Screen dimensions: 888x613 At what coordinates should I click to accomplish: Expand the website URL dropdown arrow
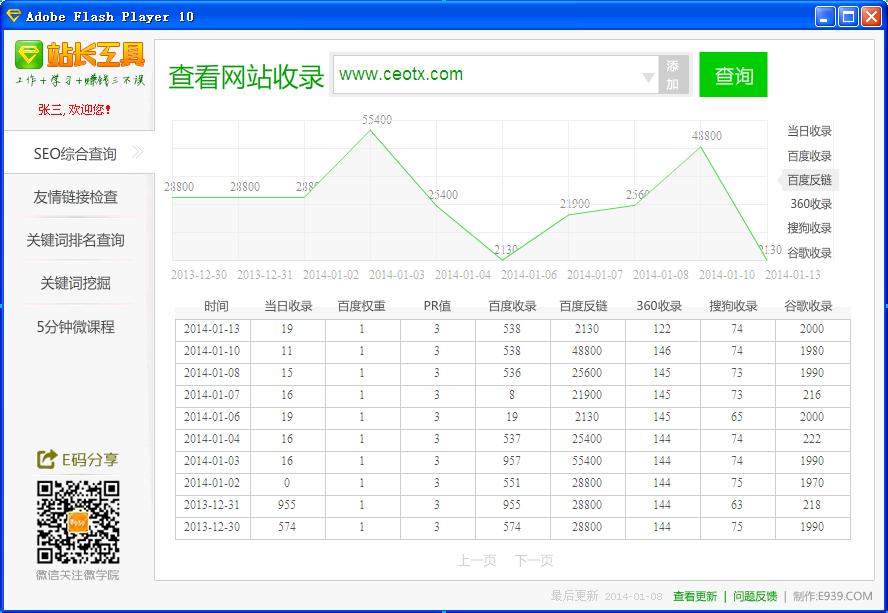point(647,76)
